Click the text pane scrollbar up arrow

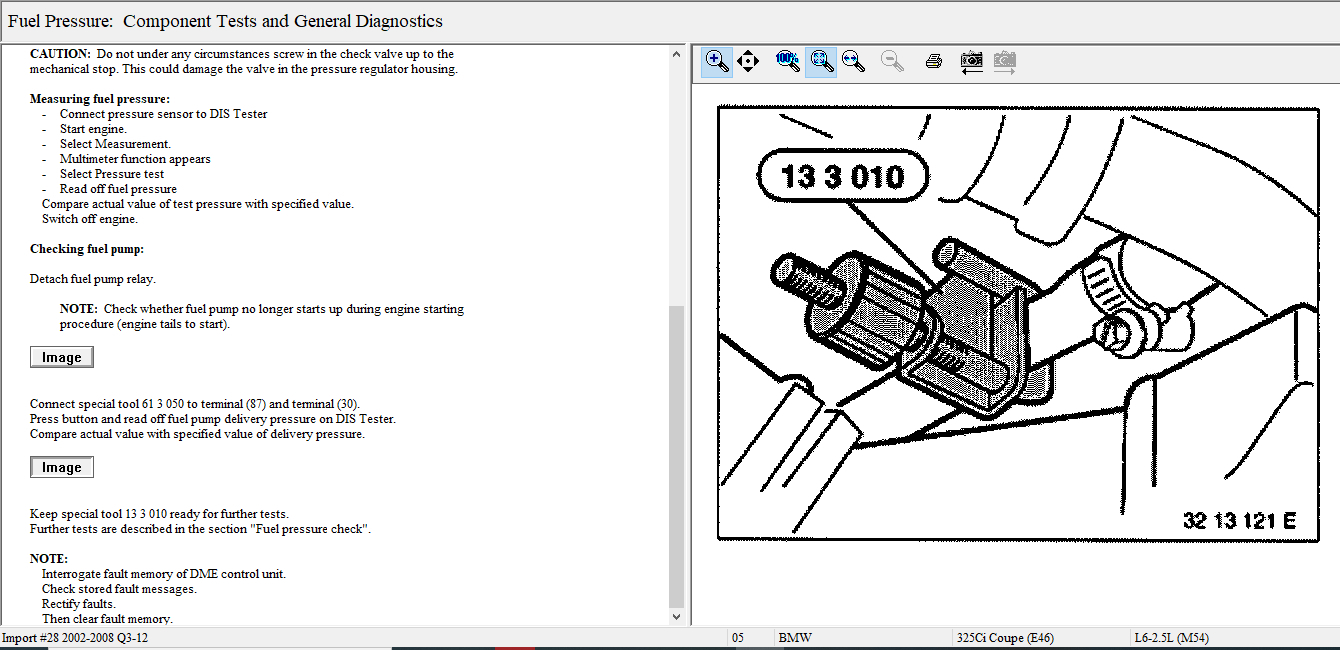(x=677, y=53)
